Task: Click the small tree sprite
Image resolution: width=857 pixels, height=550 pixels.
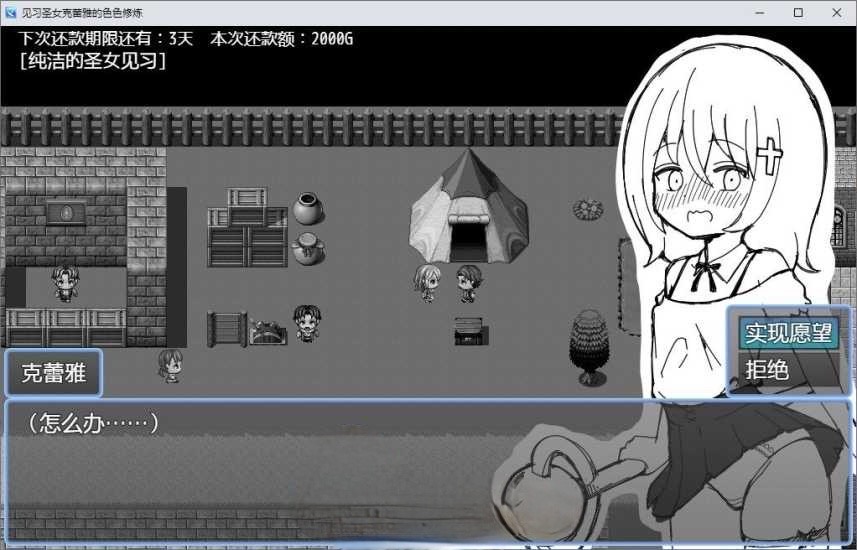Action: (x=590, y=346)
